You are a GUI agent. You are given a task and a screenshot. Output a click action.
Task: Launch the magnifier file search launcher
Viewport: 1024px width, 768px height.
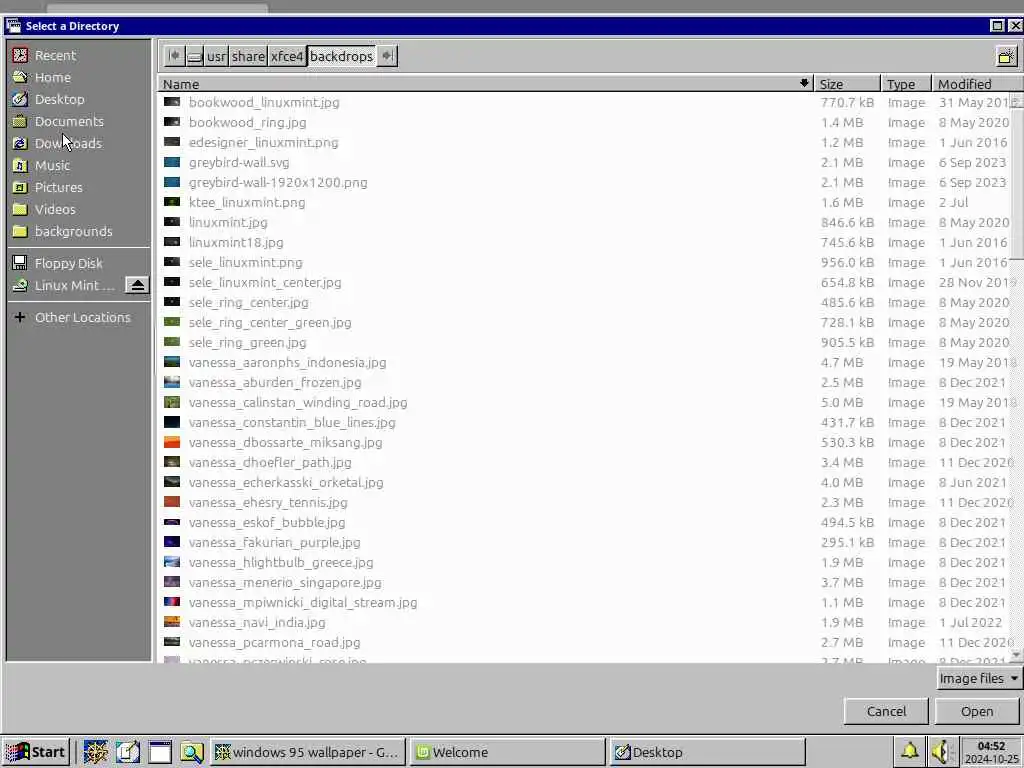192,752
